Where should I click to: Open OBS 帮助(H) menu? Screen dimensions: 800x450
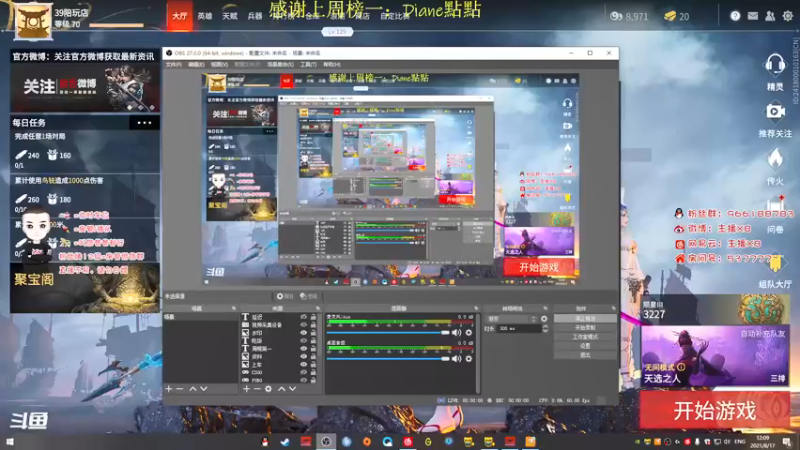(332, 65)
